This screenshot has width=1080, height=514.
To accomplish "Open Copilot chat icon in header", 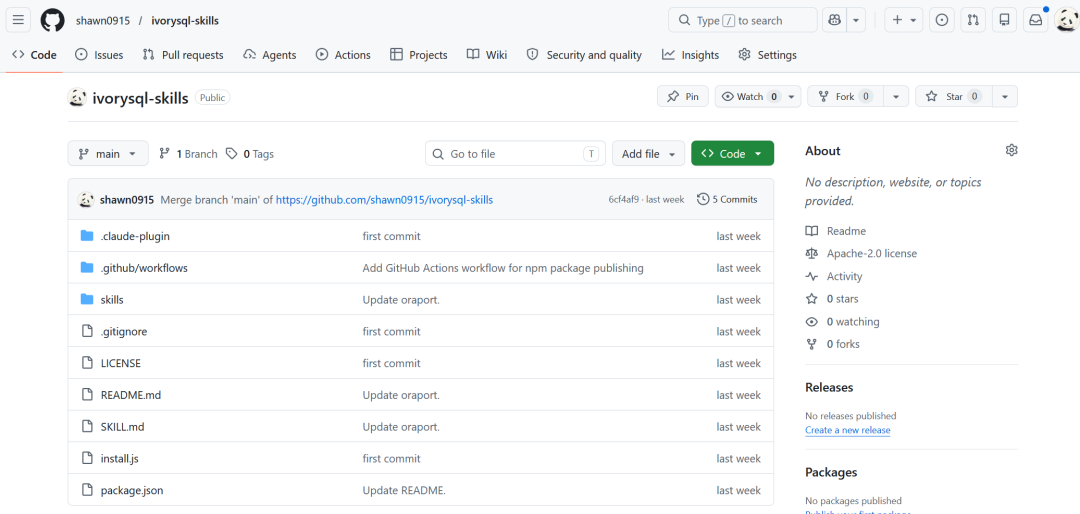I will pyautogui.click(x=833, y=21).
